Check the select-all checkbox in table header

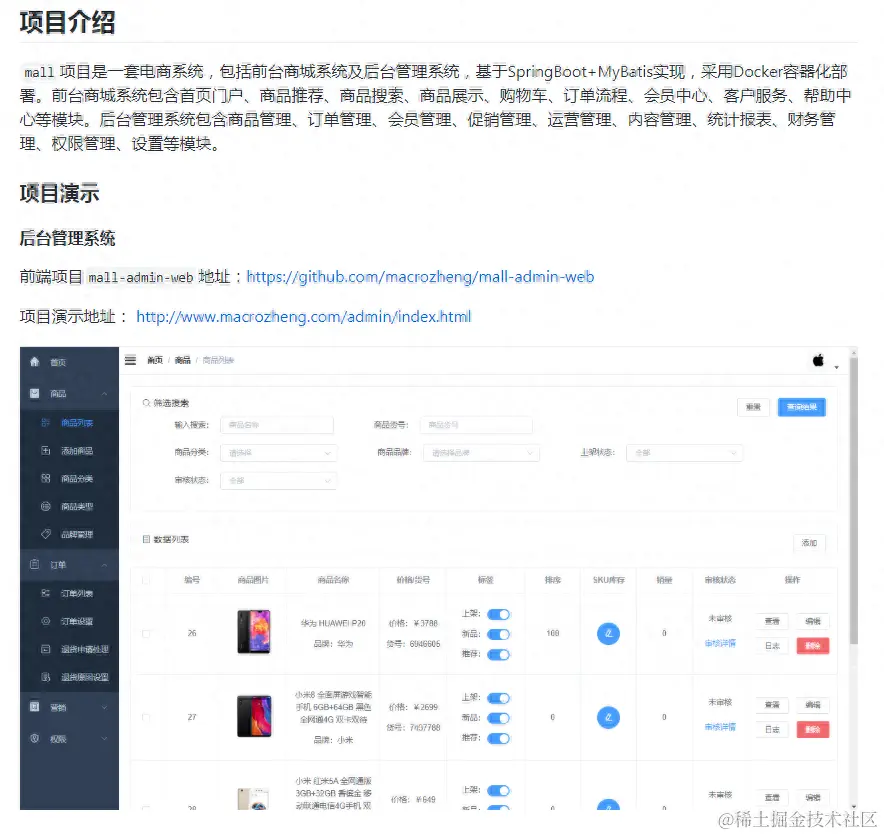point(146,580)
